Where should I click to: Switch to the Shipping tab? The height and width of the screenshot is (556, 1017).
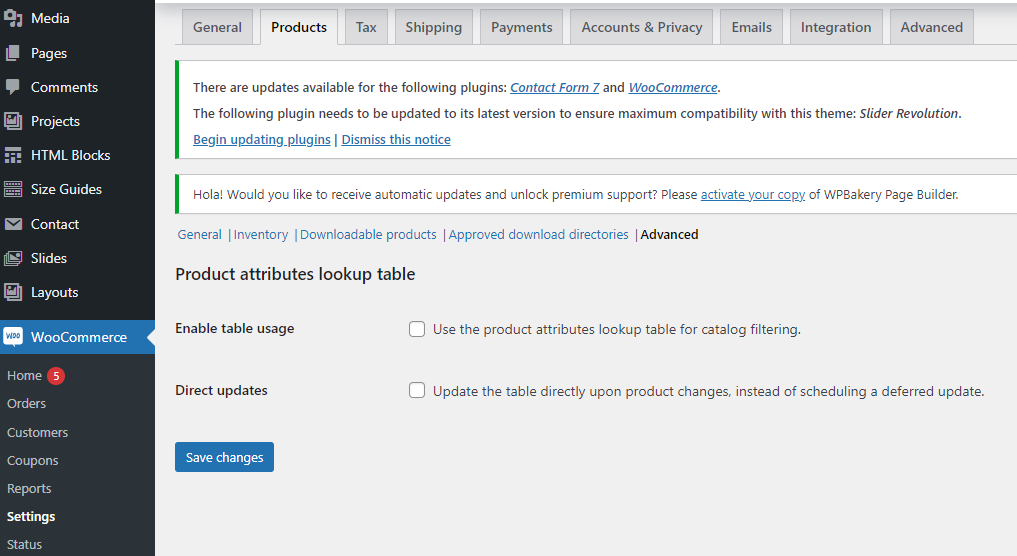pyautogui.click(x=433, y=27)
